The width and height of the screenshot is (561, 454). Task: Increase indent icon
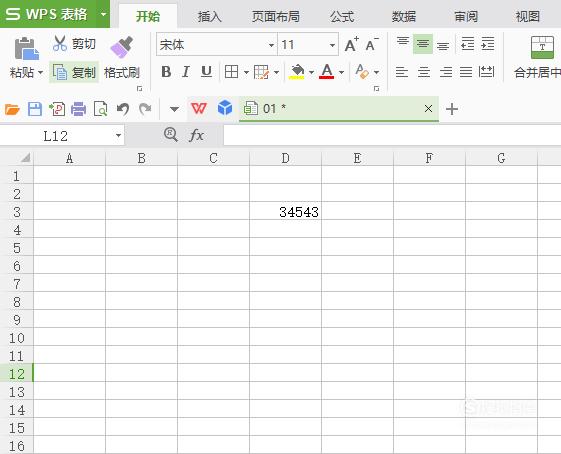(488, 44)
